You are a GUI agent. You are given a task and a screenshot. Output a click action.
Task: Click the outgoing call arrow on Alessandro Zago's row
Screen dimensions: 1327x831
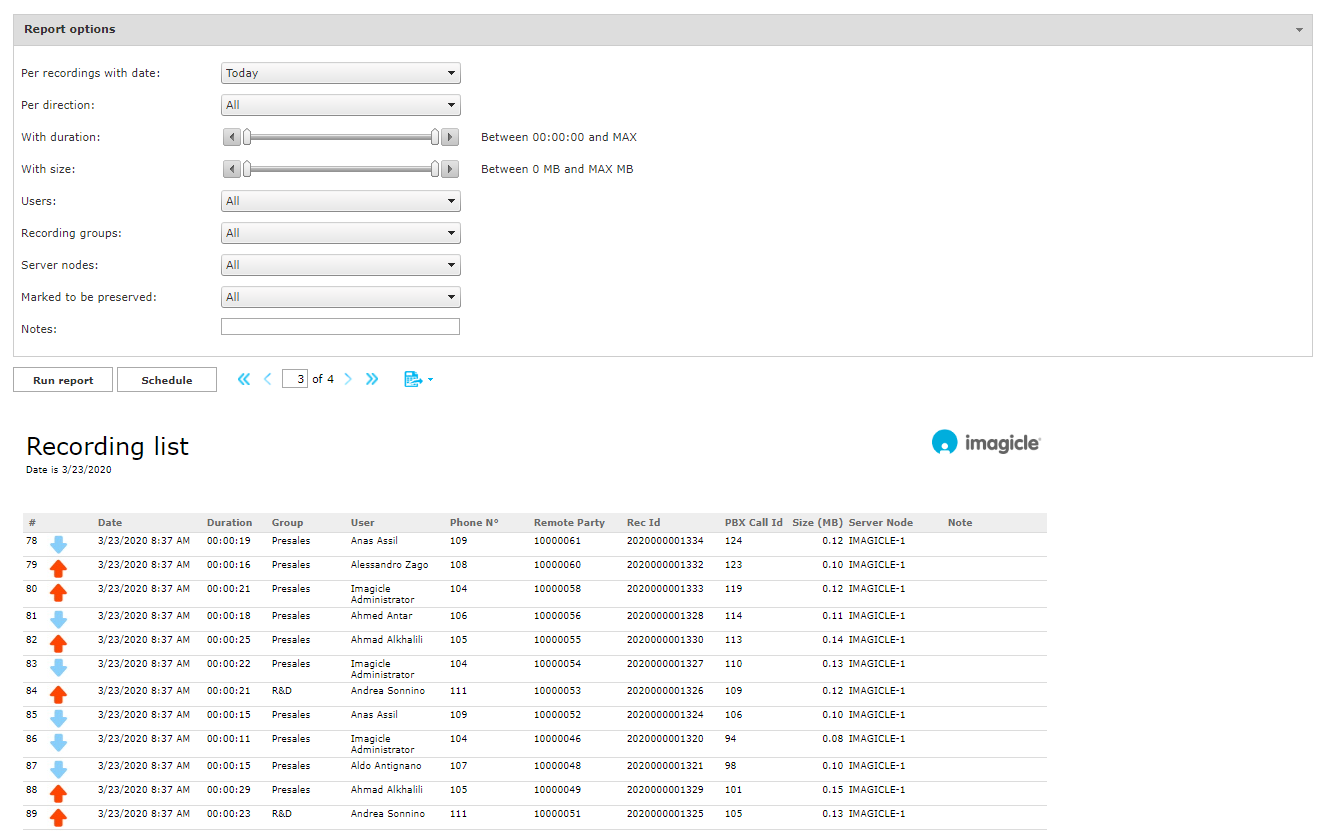[58, 569]
